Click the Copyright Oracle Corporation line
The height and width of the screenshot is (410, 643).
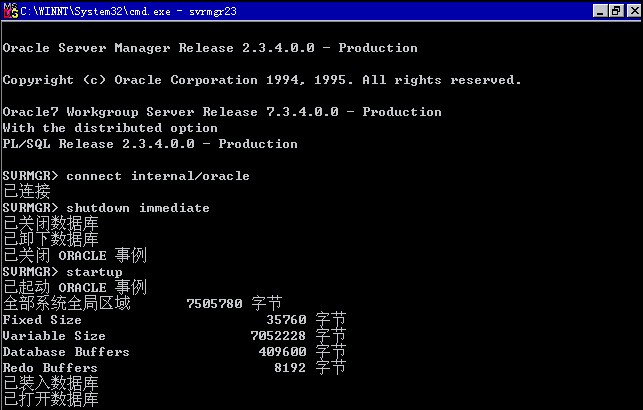(x=262, y=80)
